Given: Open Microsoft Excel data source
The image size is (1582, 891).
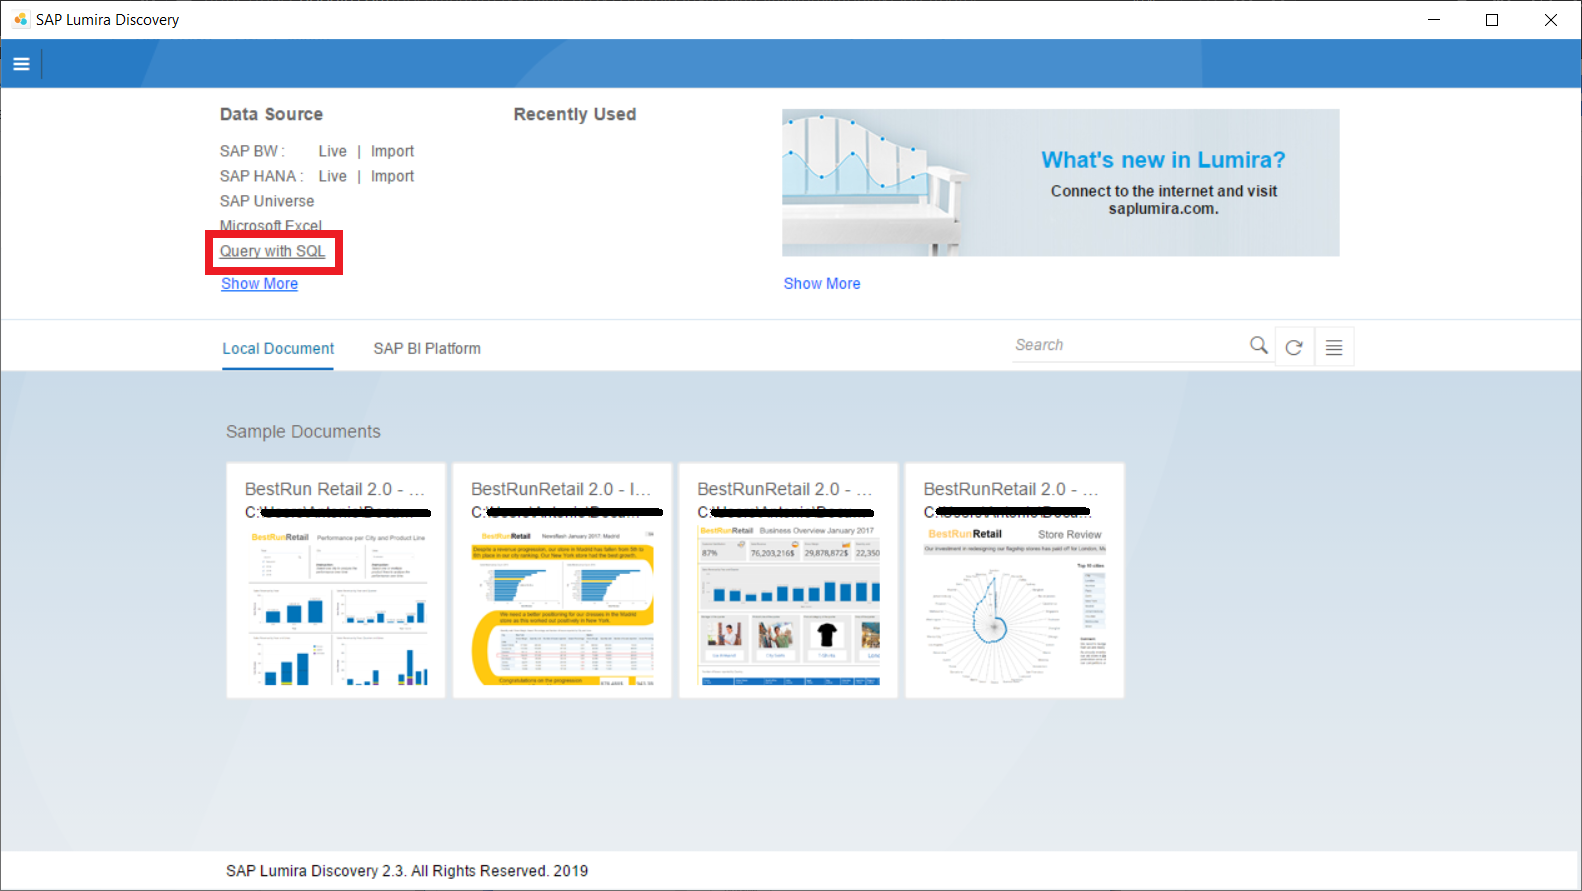Looking at the screenshot, I should 271,226.
